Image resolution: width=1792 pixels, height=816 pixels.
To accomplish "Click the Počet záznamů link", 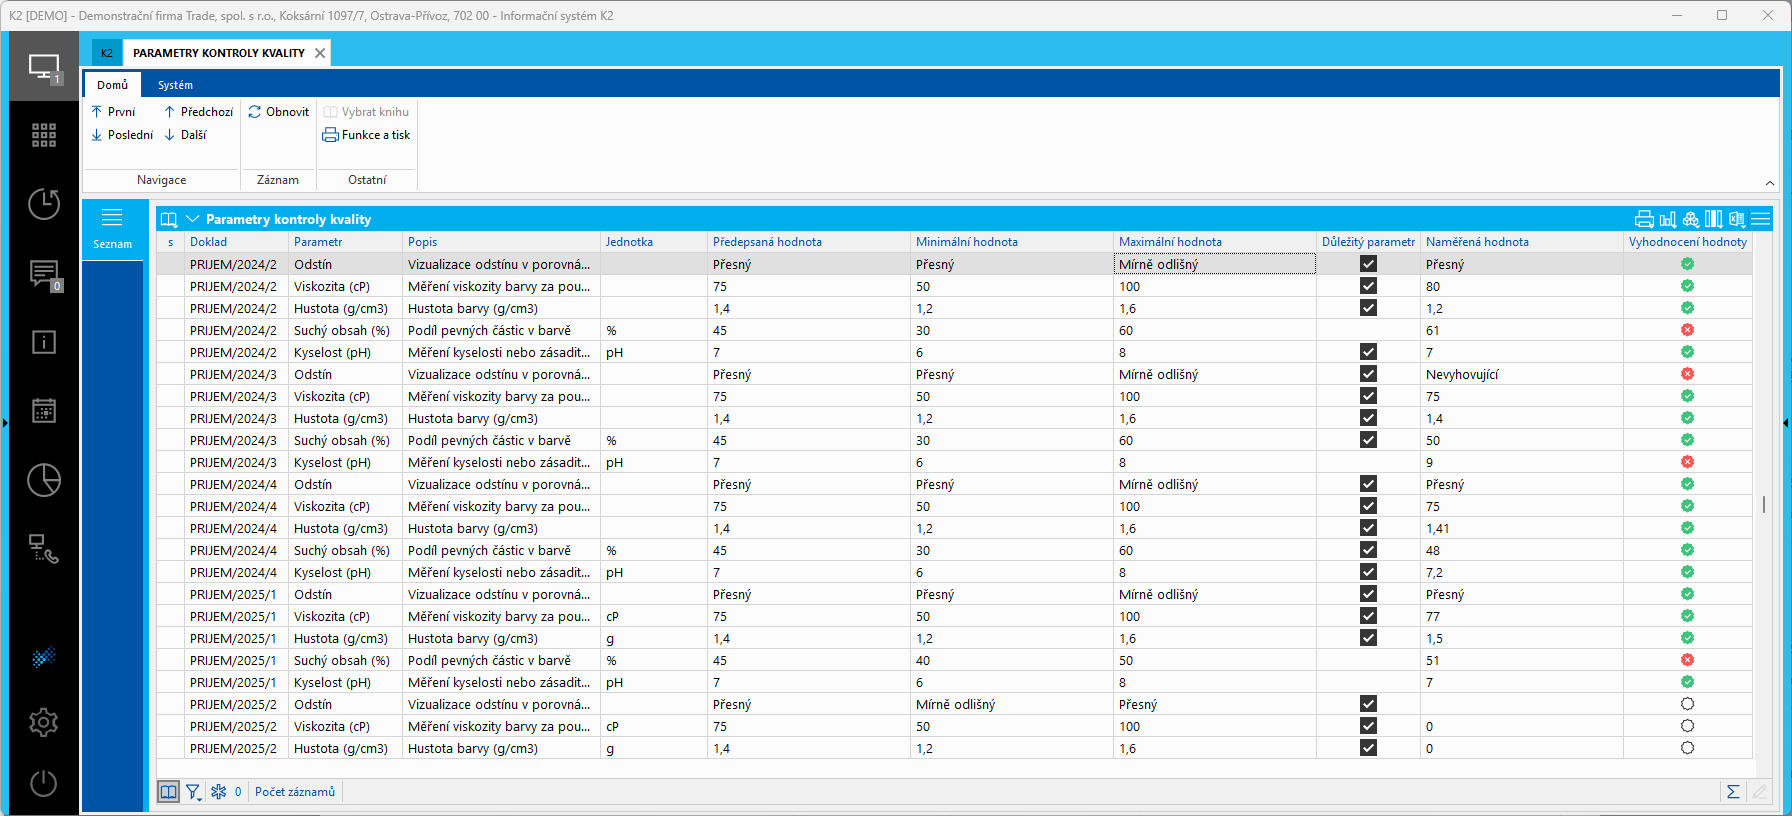I will coord(295,792).
